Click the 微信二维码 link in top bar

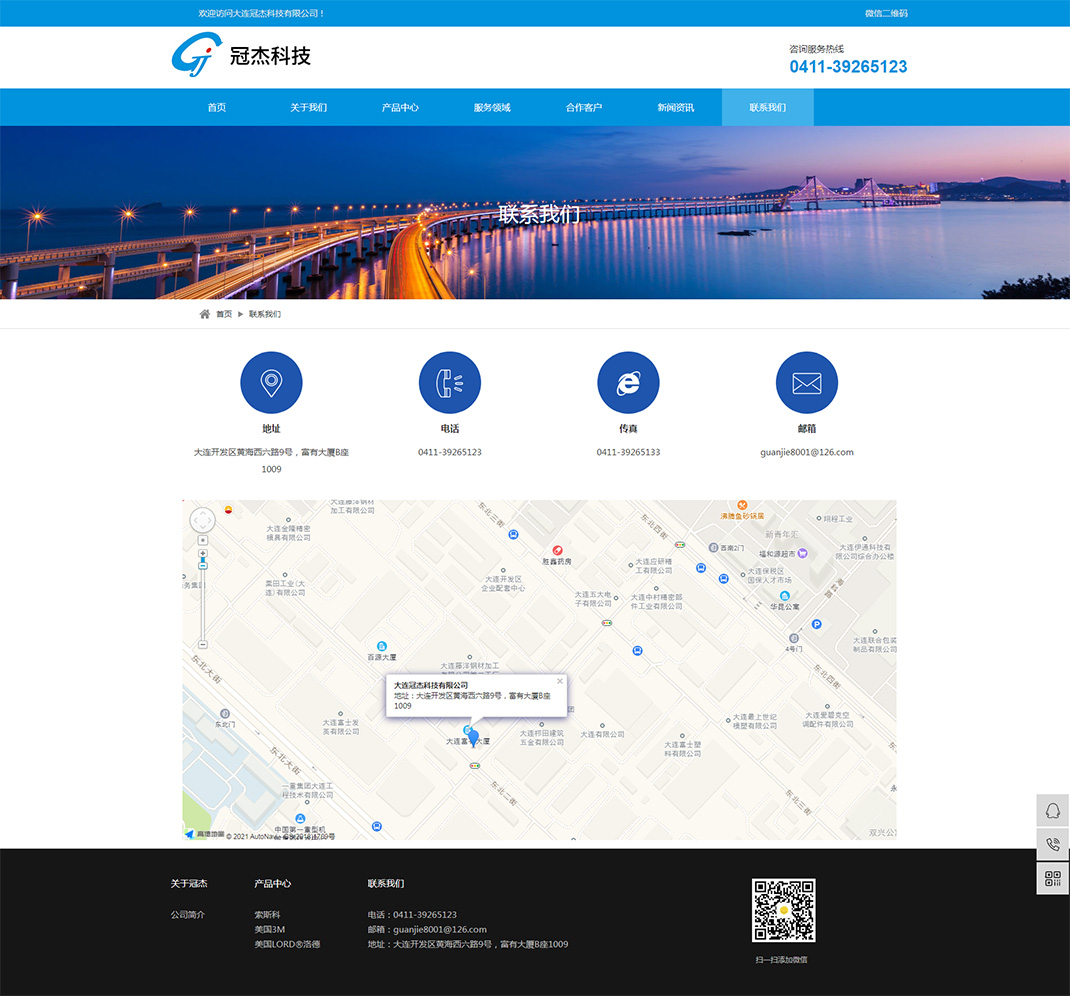[x=886, y=13]
